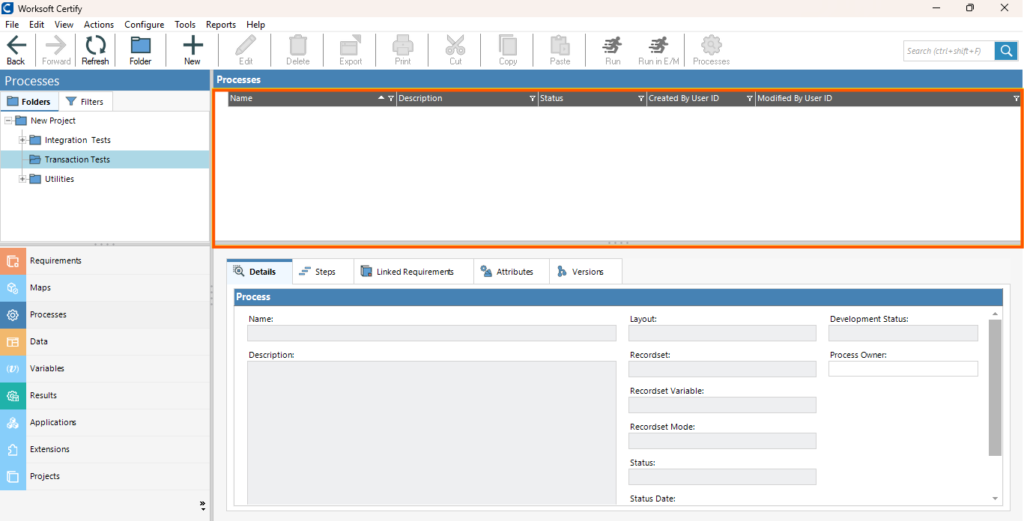Refresh the processes view
This screenshot has height=521, width=1024.
(95, 50)
